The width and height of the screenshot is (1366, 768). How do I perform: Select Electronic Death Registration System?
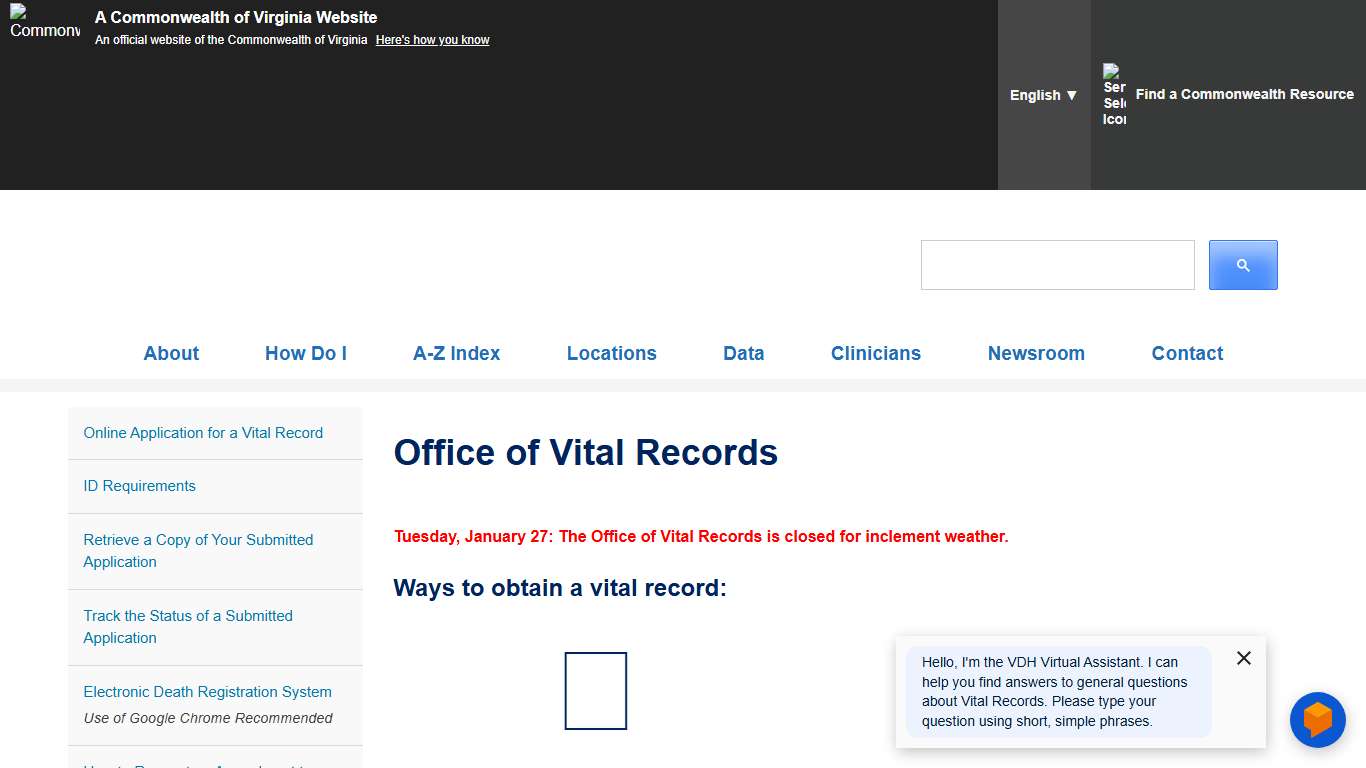[207, 691]
